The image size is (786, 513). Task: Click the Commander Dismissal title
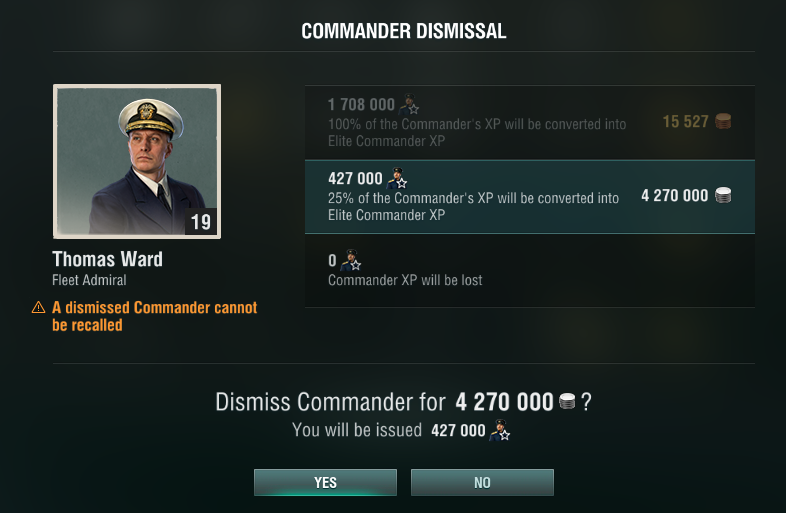tap(404, 31)
